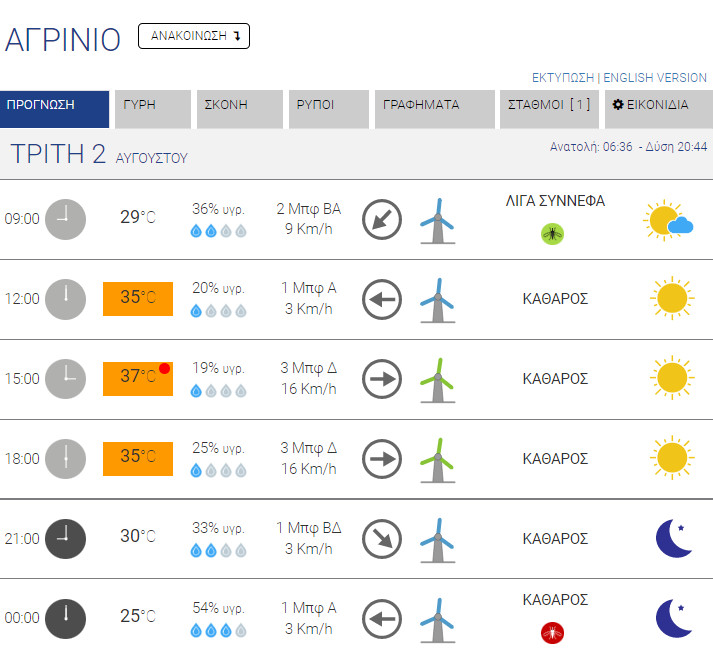Switch to ENGLISH VERSION

point(655,78)
